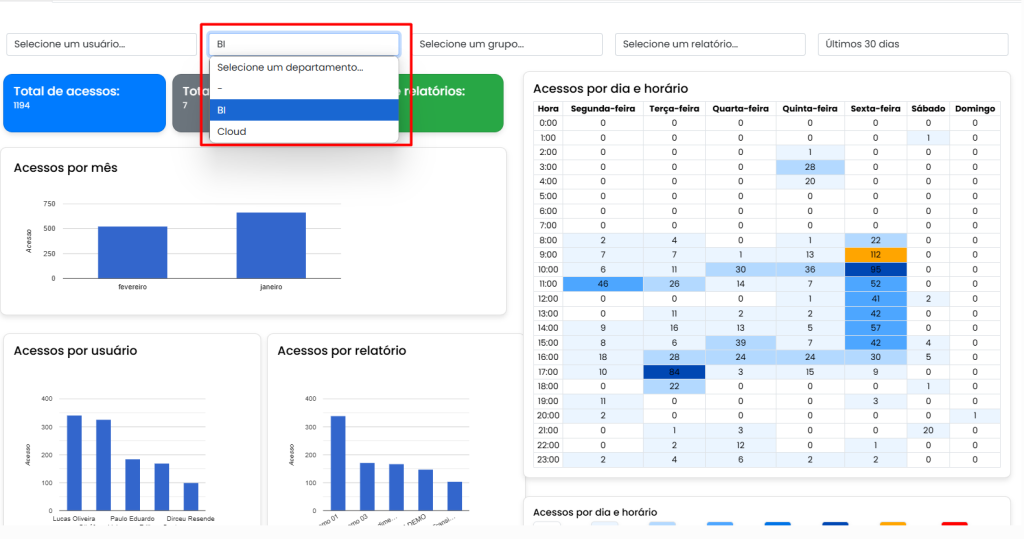The image size is (1024, 539).
Task: Click the orange legend color swatch
Action: (893, 525)
